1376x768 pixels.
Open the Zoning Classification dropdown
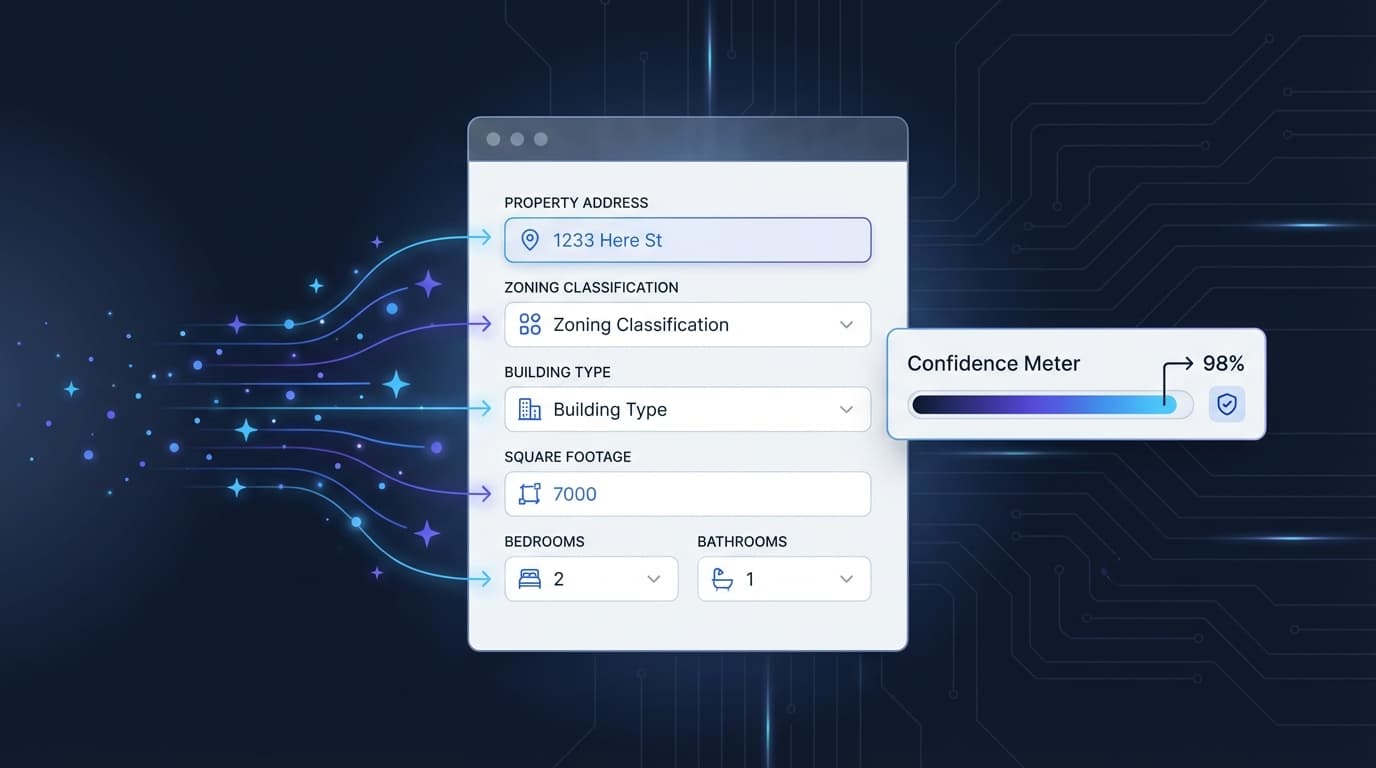[847, 324]
